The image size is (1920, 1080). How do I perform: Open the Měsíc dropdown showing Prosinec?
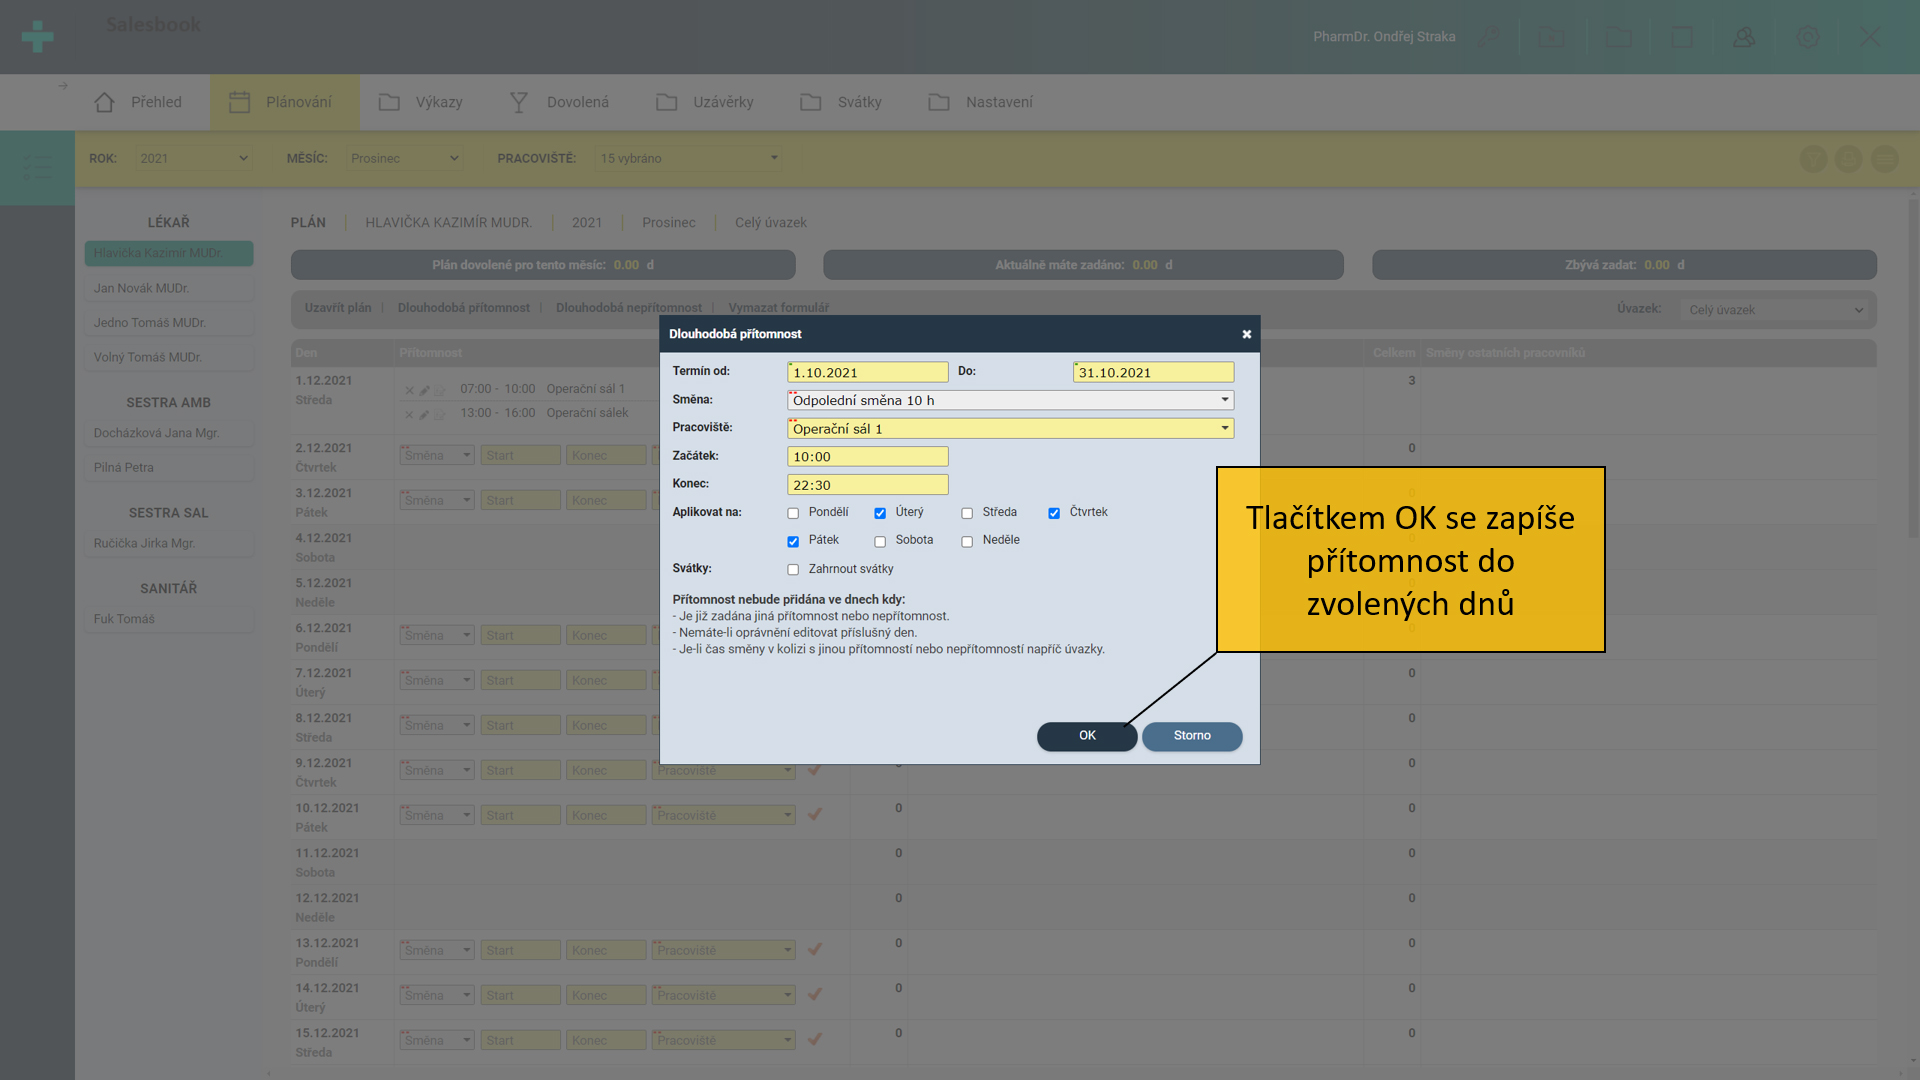click(x=404, y=158)
